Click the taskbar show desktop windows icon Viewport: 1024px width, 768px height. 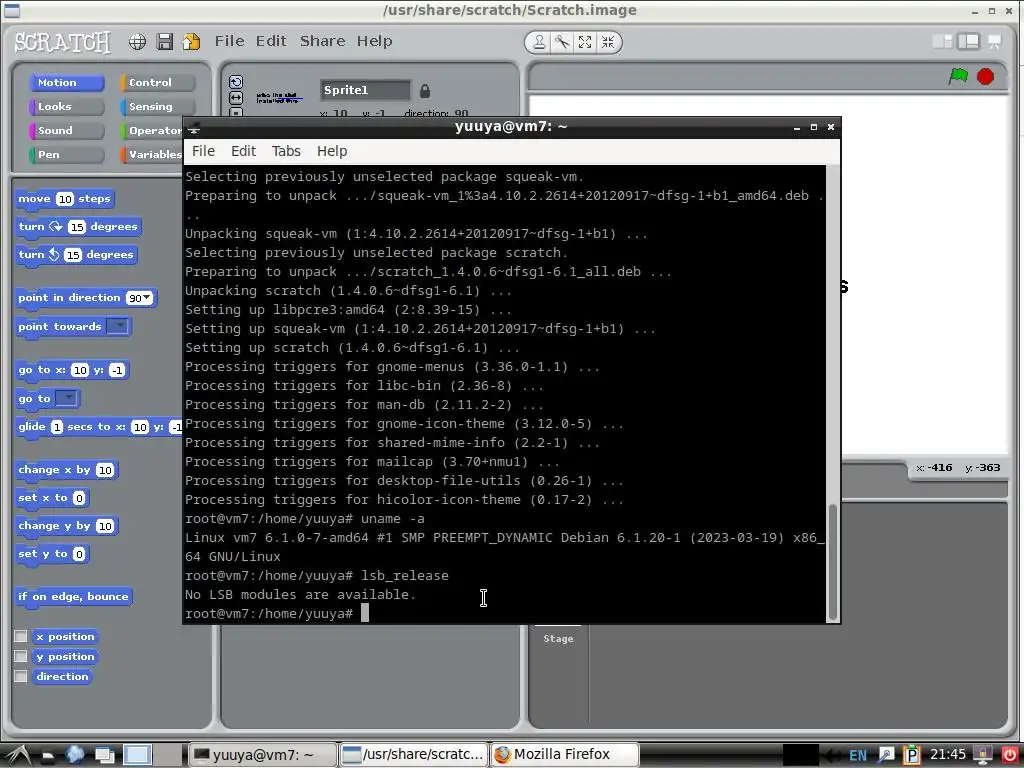(105, 755)
